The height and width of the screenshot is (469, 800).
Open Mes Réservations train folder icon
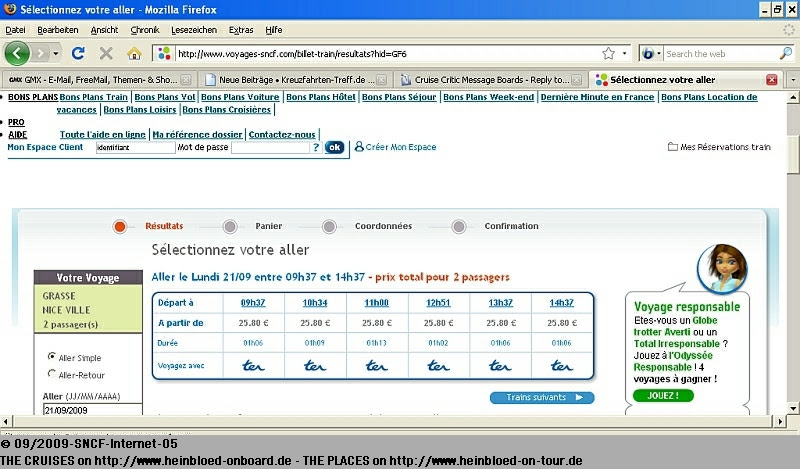(x=673, y=147)
